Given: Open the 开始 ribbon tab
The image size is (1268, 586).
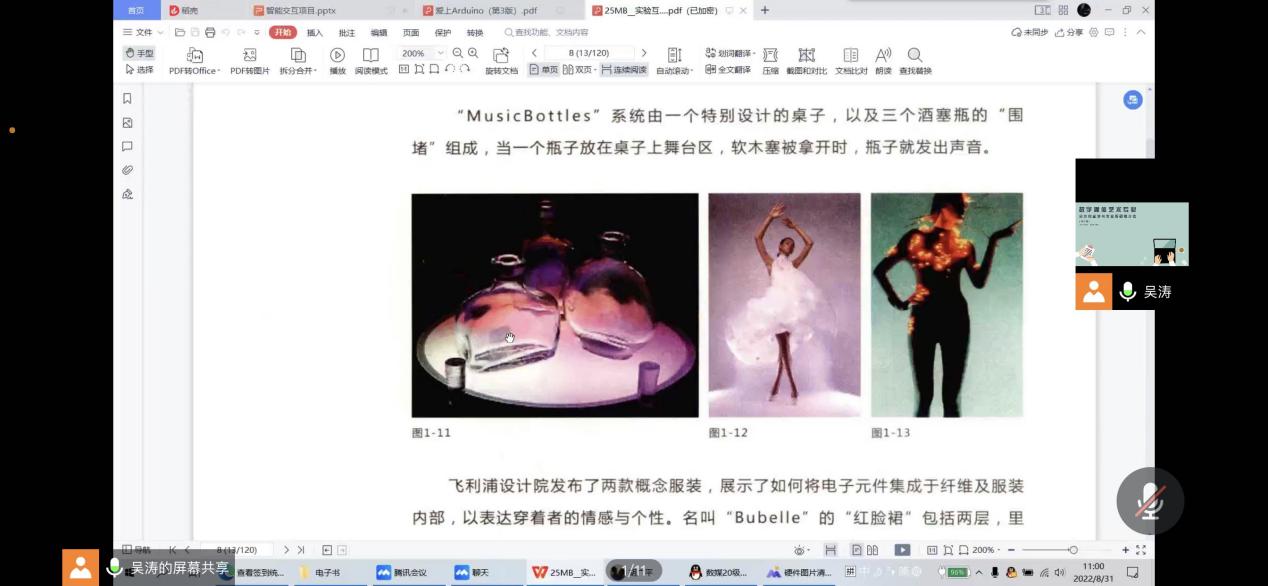Looking at the screenshot, I should click(x=283, y=32).
